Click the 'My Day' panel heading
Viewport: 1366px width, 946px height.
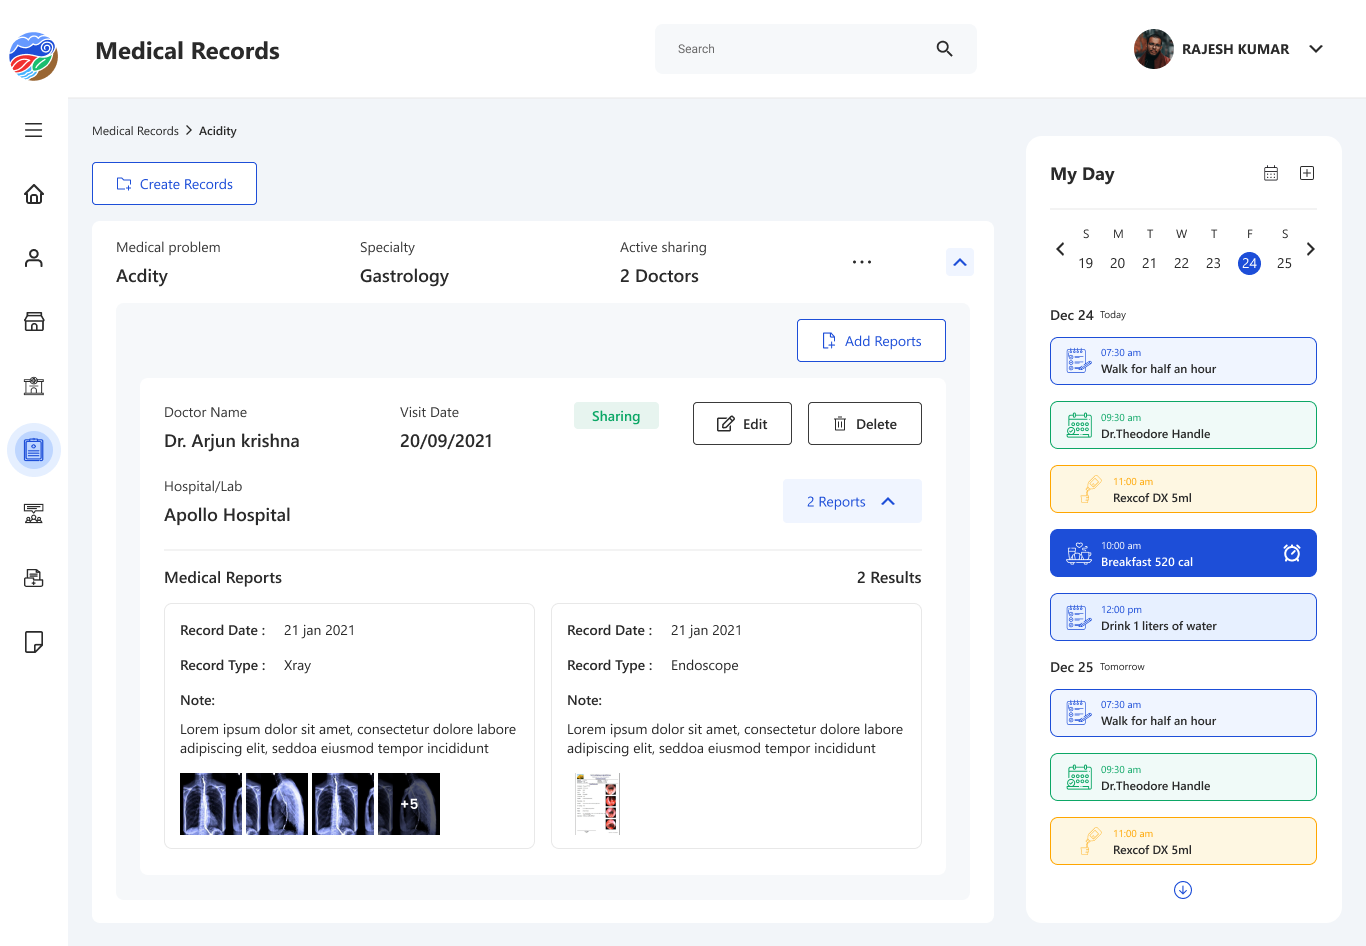pos(1082,174)
